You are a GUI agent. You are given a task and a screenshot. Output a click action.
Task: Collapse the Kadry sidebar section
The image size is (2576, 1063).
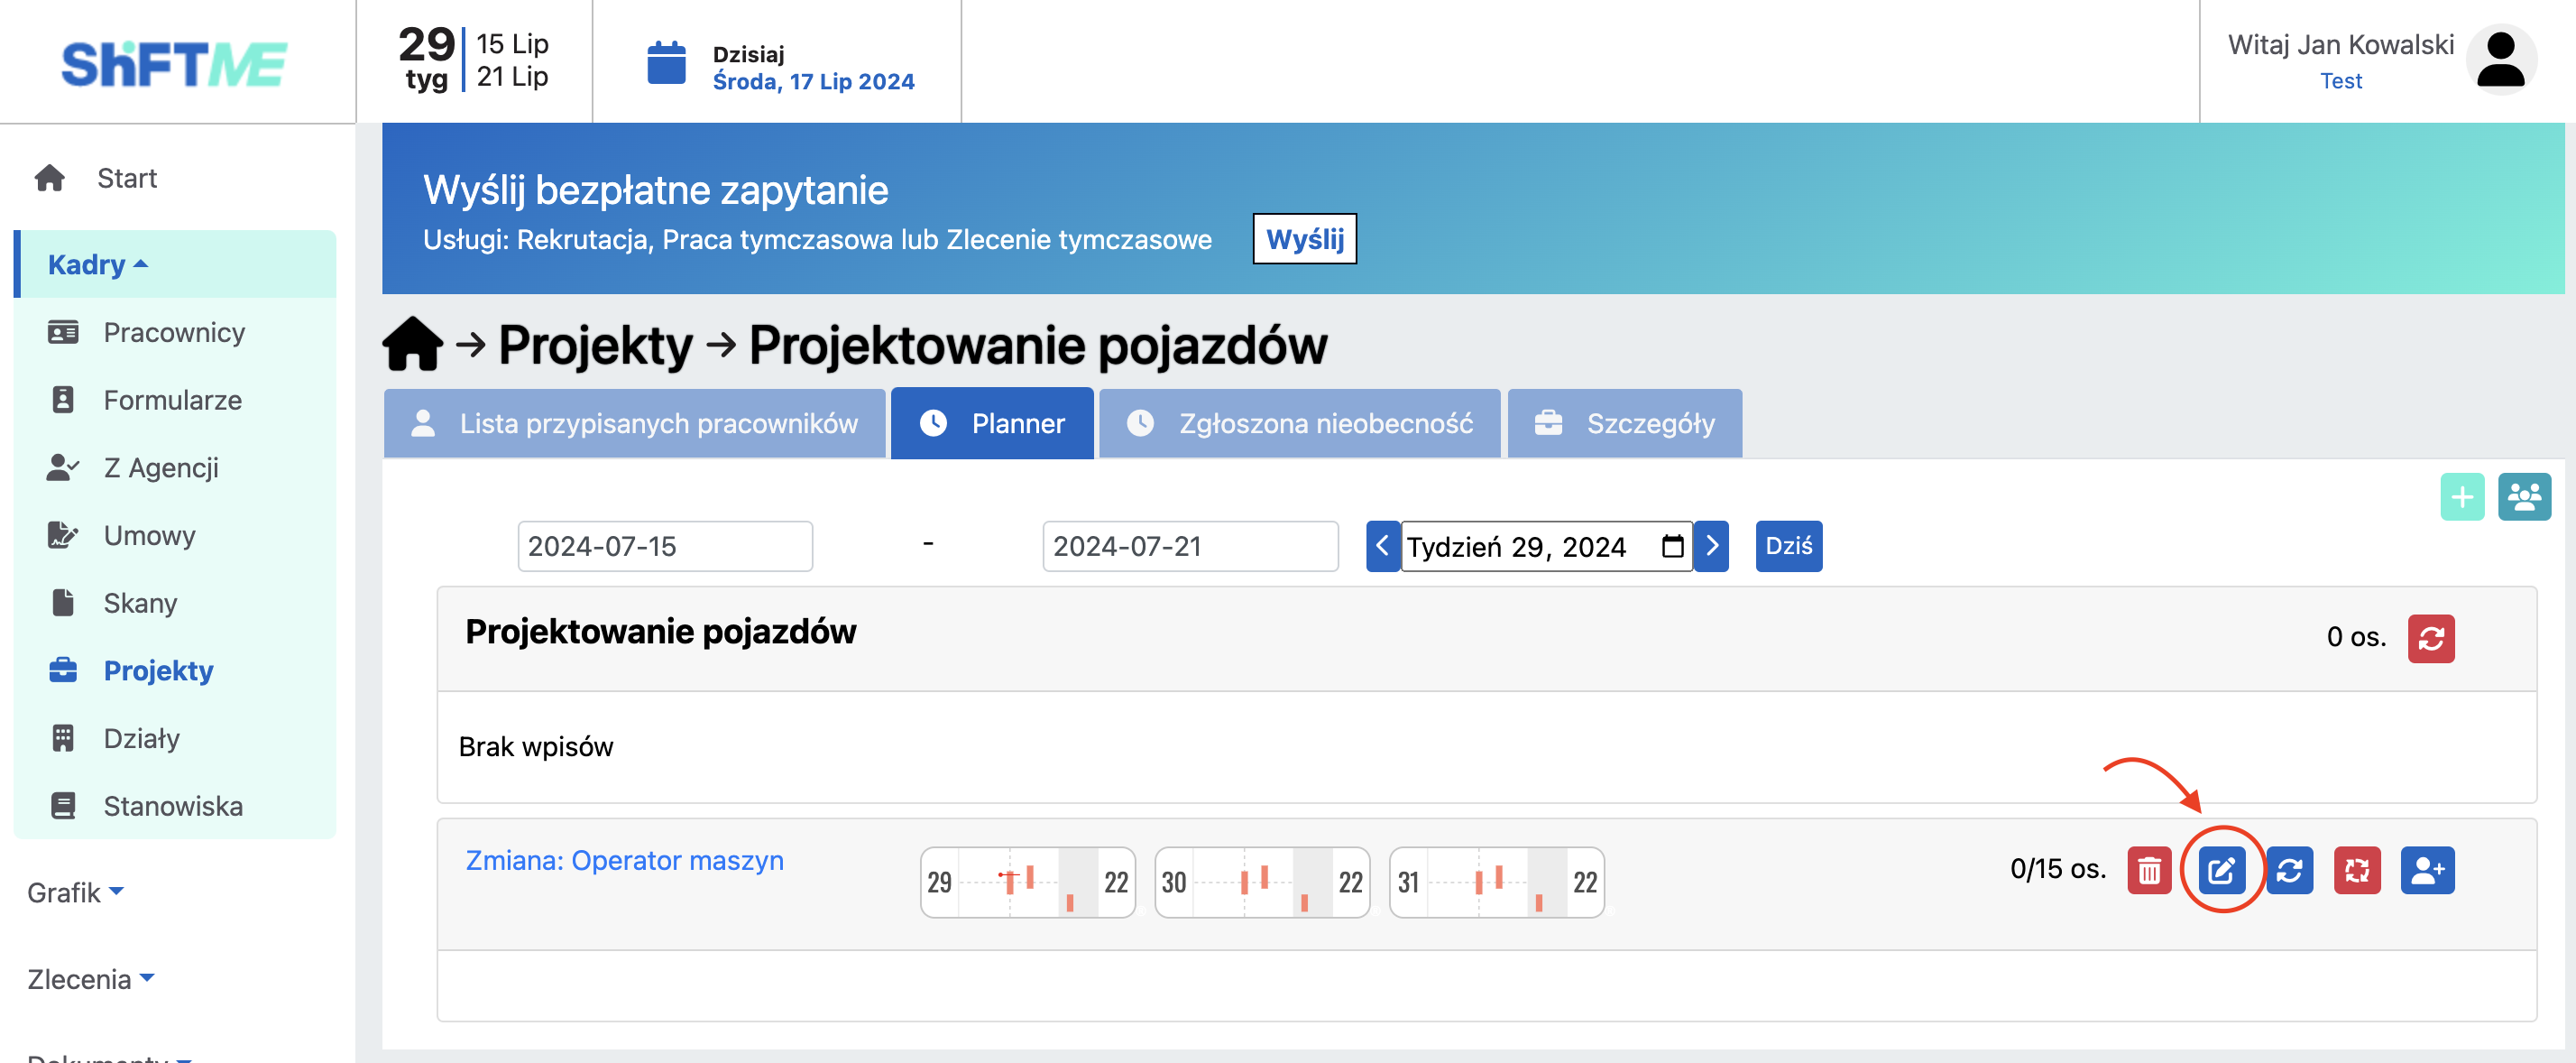176,264
